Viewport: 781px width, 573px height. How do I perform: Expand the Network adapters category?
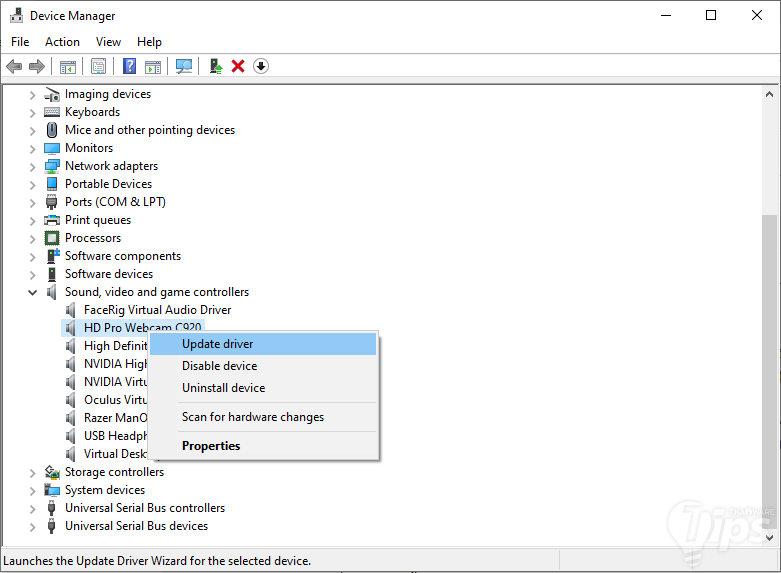click(x=32, y=166)
